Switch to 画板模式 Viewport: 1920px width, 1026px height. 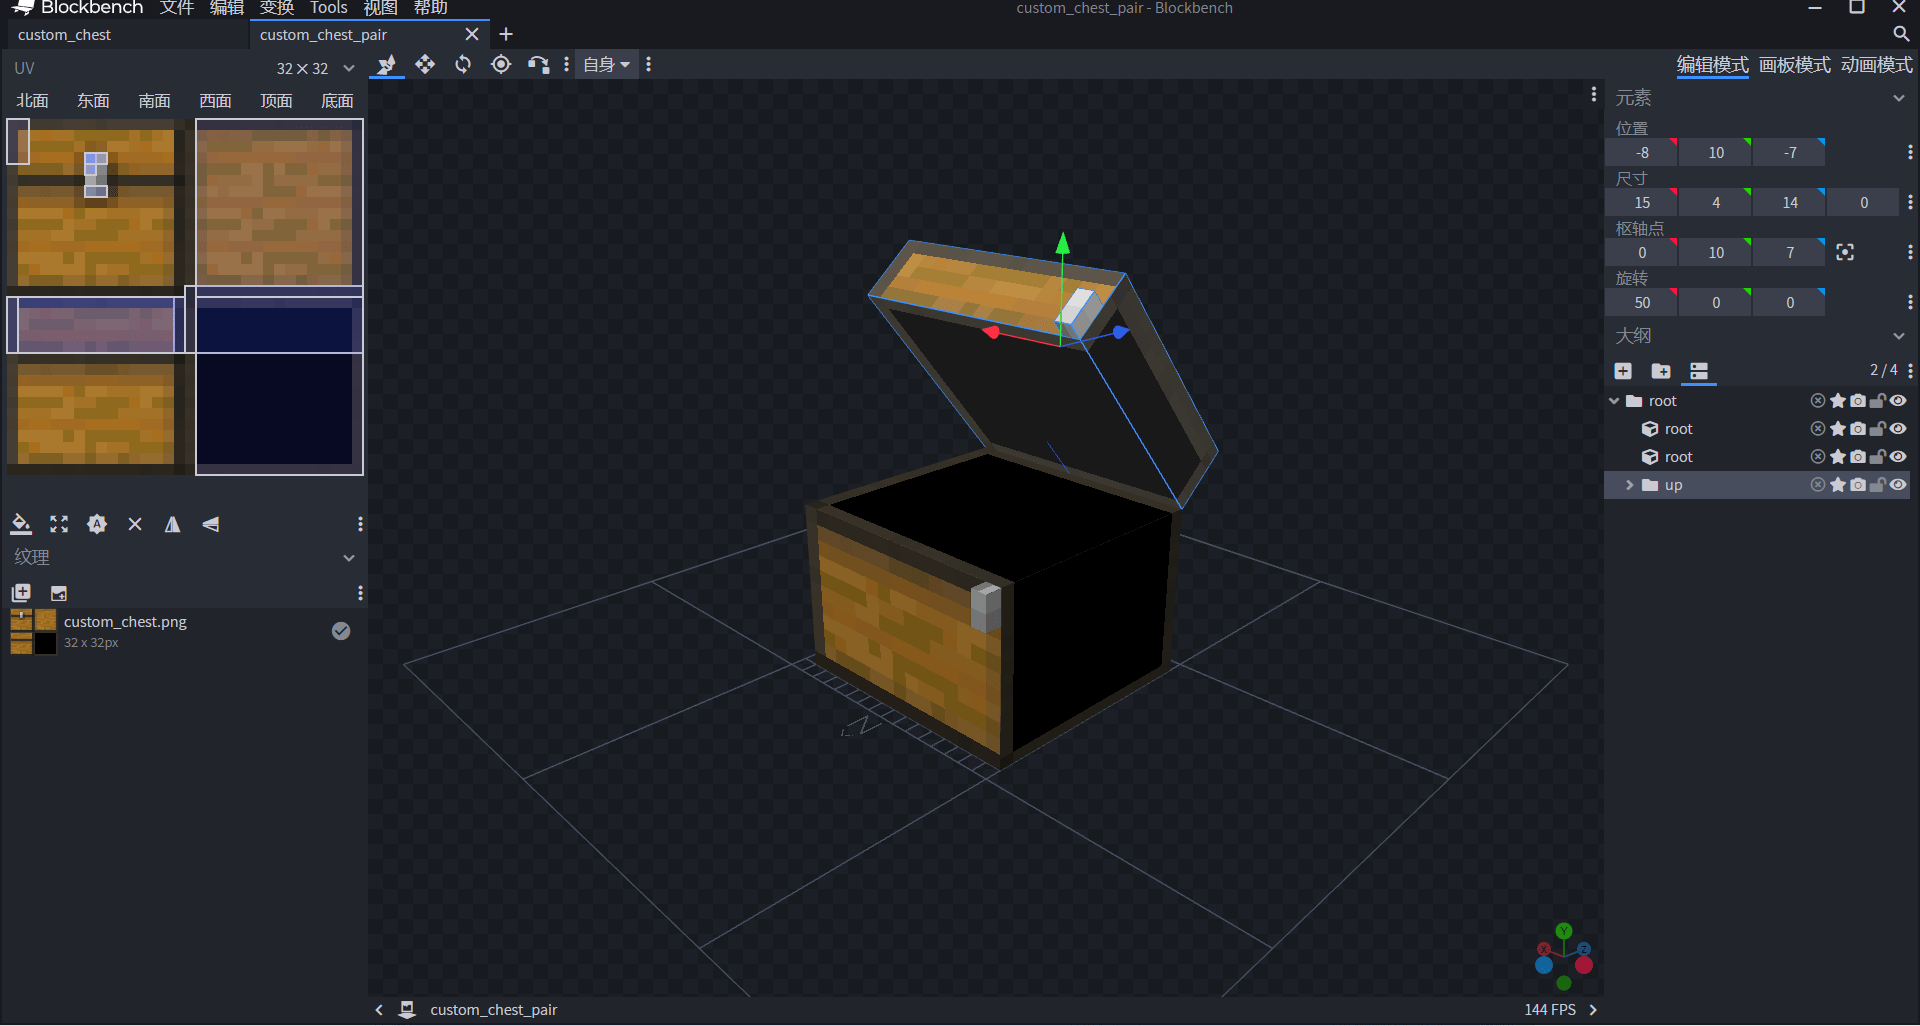(x=1795, y=65)
